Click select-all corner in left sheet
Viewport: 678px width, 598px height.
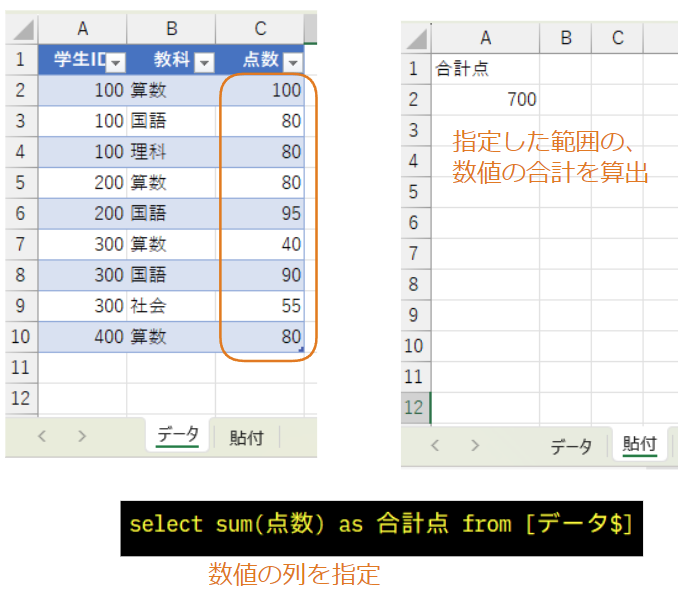[22, 29]
